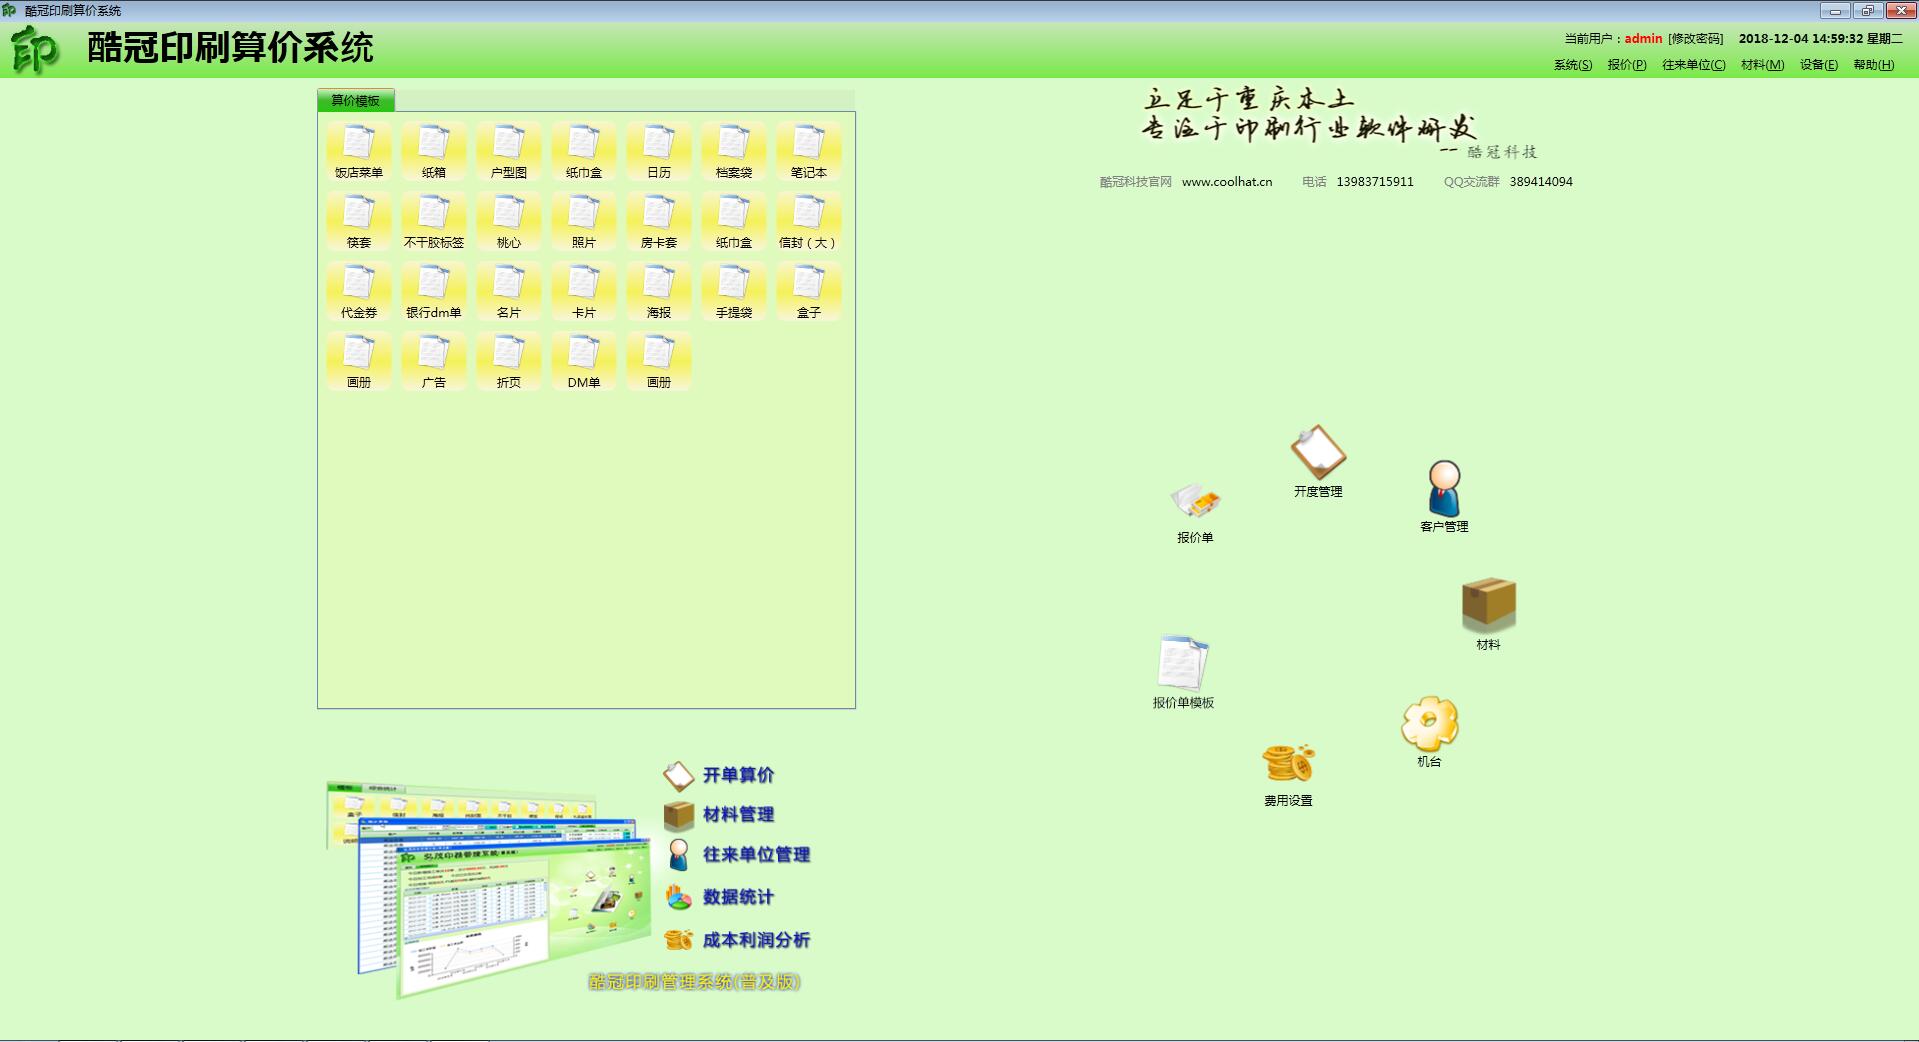1919x1042 pixels.
Task: Click the 2018-12-04 date and time text
Action: [1821, 39]
